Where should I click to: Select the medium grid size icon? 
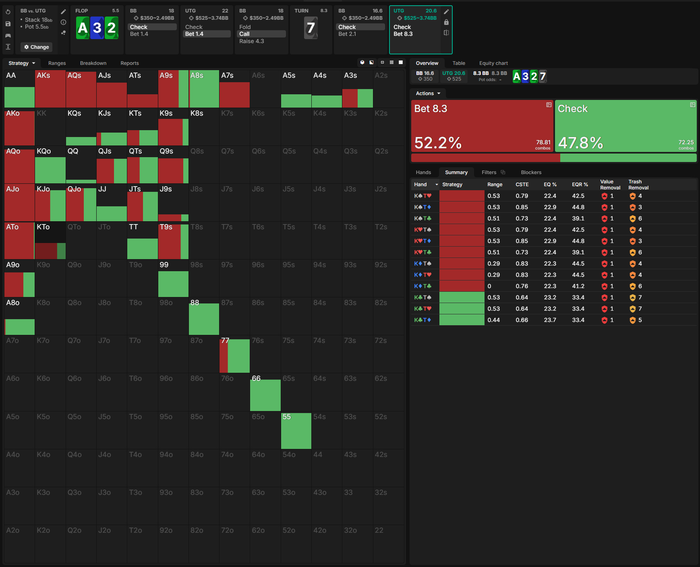392,63
